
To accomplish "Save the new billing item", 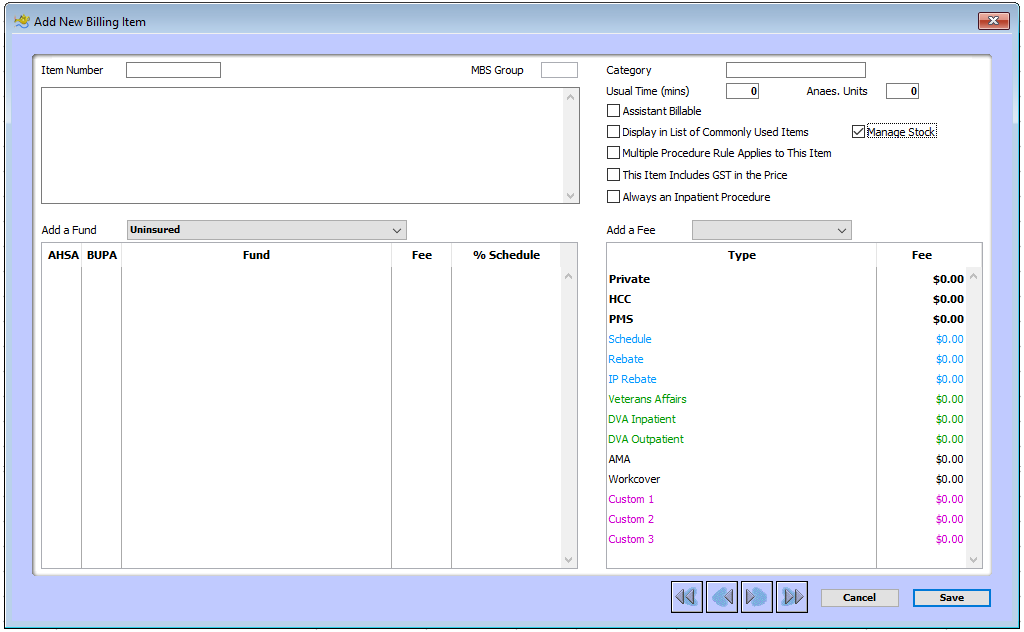I will (950, 597).
